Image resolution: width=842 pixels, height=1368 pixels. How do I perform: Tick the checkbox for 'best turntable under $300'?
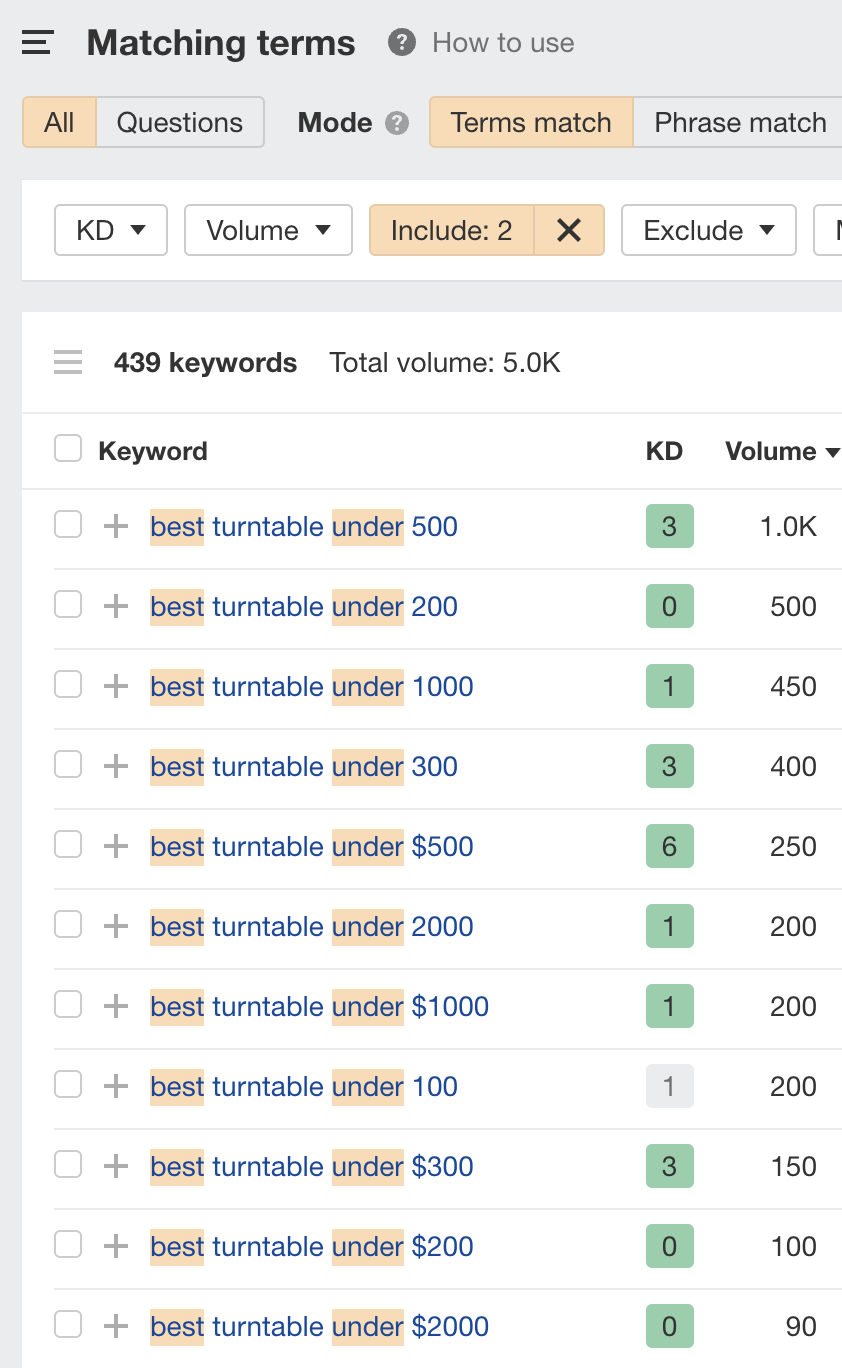(67, 1164)
